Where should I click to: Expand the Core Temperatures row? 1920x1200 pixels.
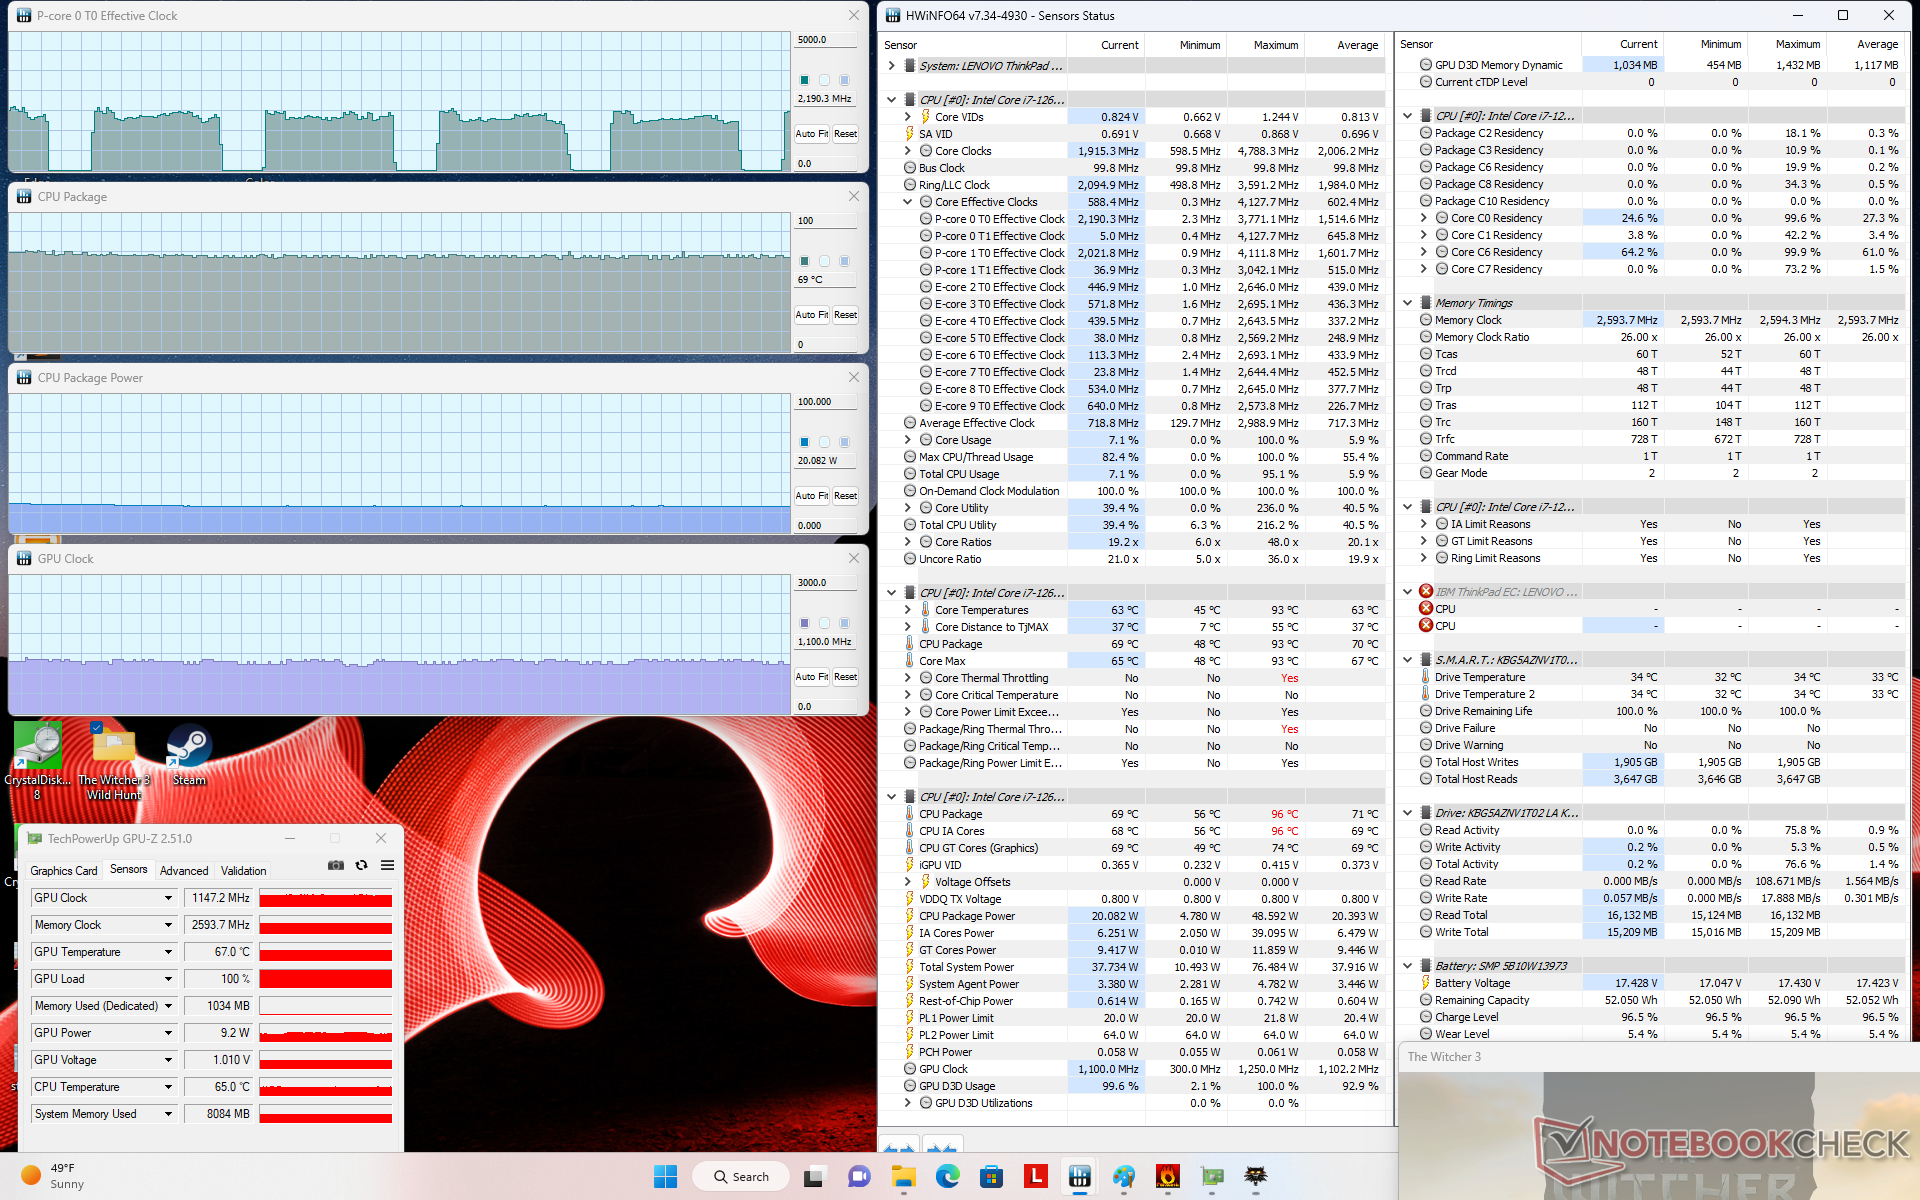908,610
